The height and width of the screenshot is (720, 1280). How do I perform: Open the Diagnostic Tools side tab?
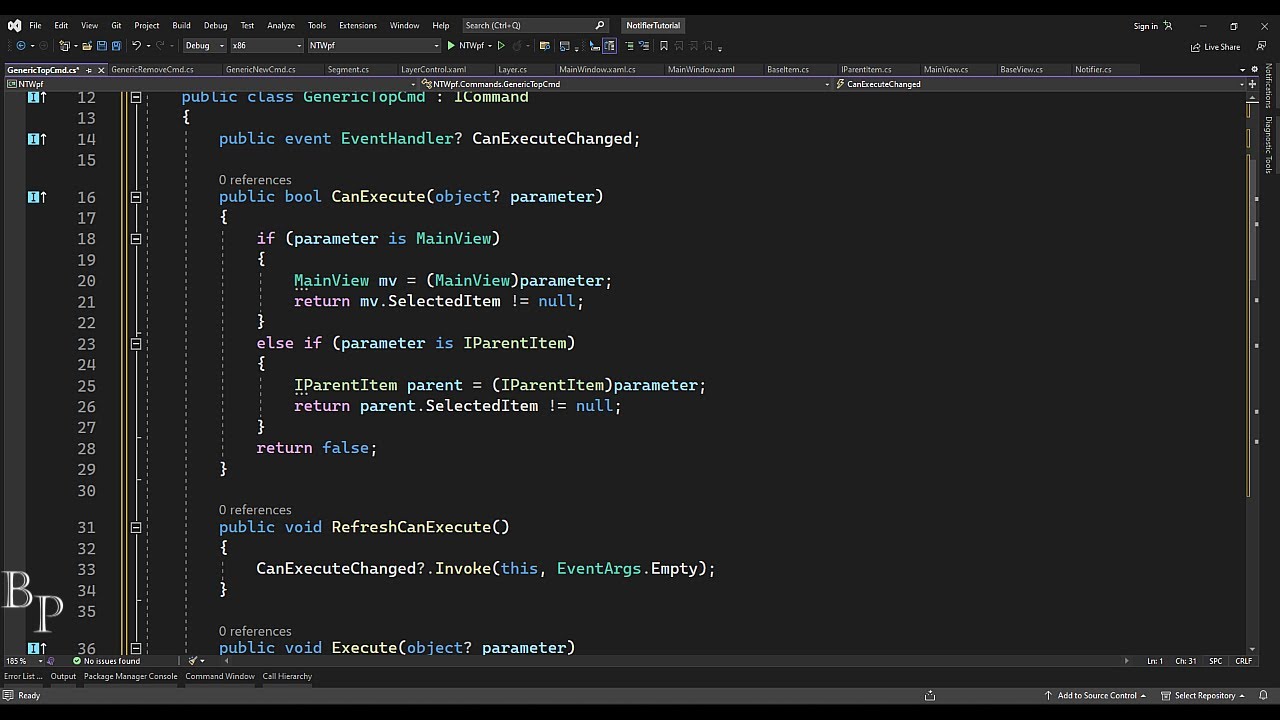click(x=1269, y=145)
